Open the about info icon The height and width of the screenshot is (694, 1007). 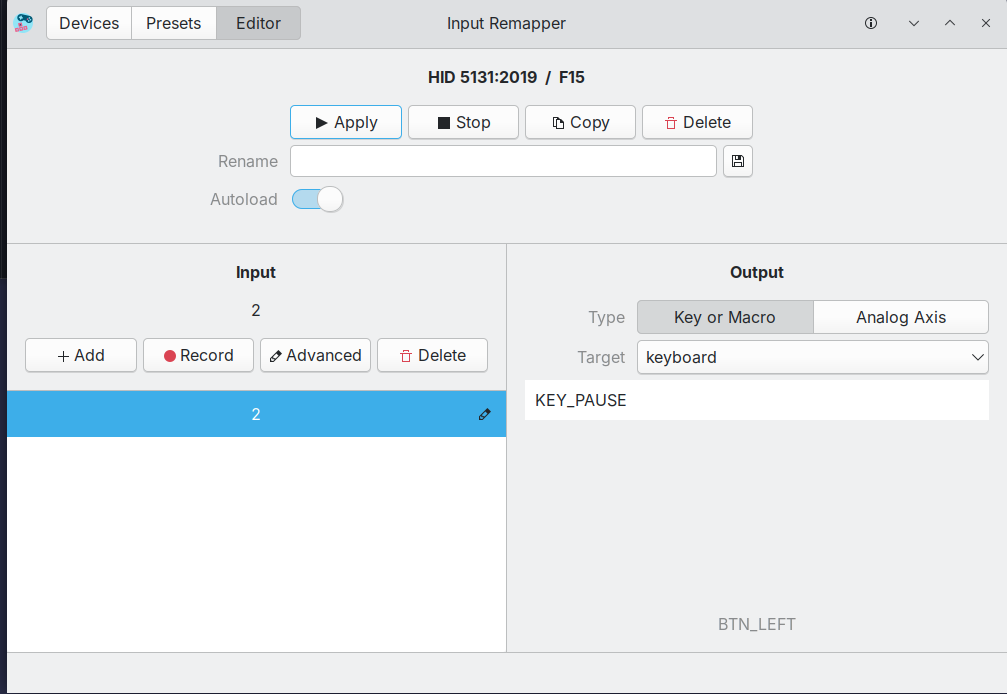coord(871,22)
